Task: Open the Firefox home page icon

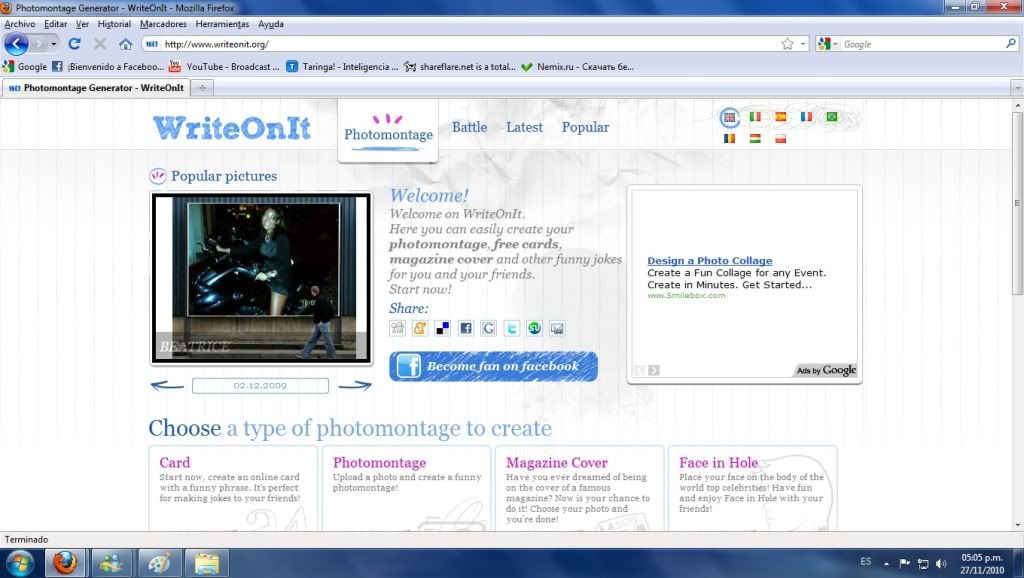Action: [x=125, y=44]
